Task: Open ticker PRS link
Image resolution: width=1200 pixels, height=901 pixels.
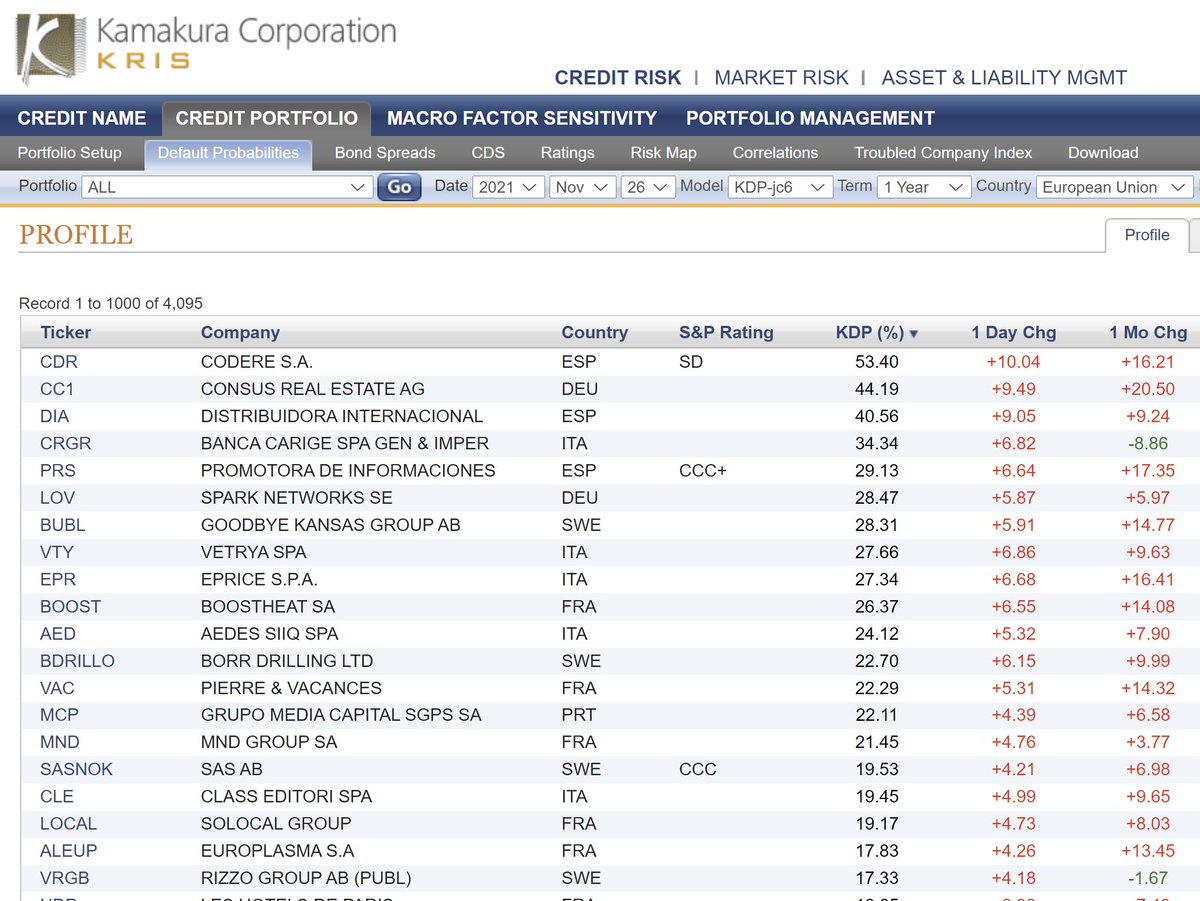Action: pos(57,470)
